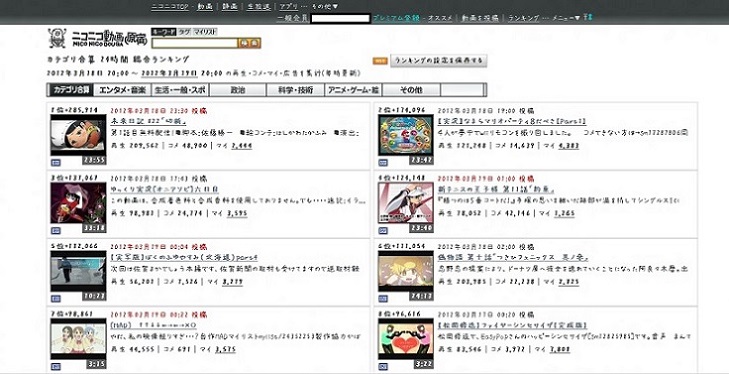Click the small blue icon under rank 3 thumbnail
The width and height of the screenshot is (729, 374).
click(55, 231)
